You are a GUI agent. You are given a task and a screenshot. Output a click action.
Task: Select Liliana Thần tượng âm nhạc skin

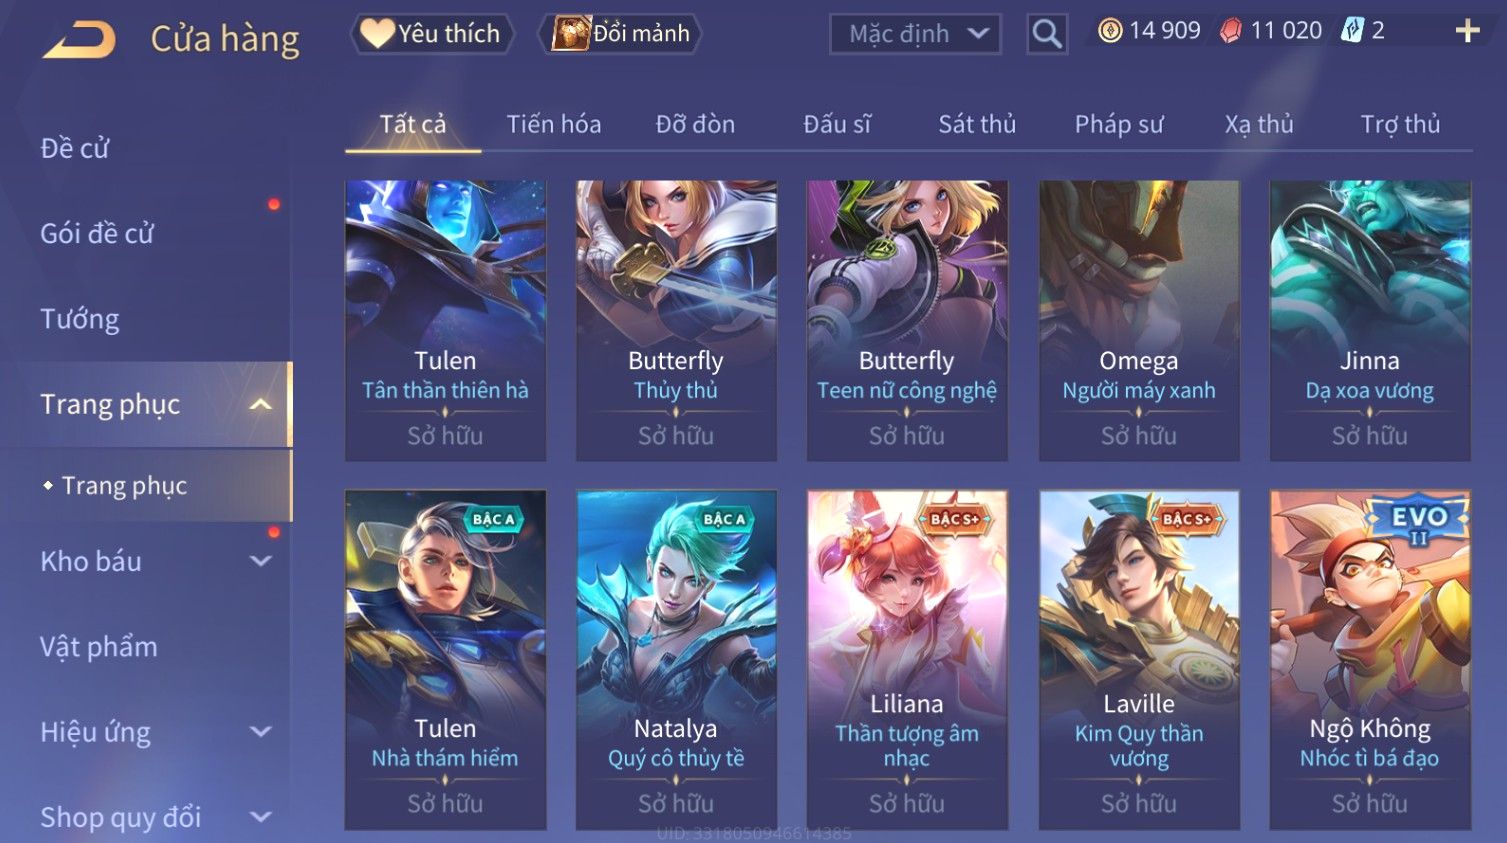coord(907,660)
